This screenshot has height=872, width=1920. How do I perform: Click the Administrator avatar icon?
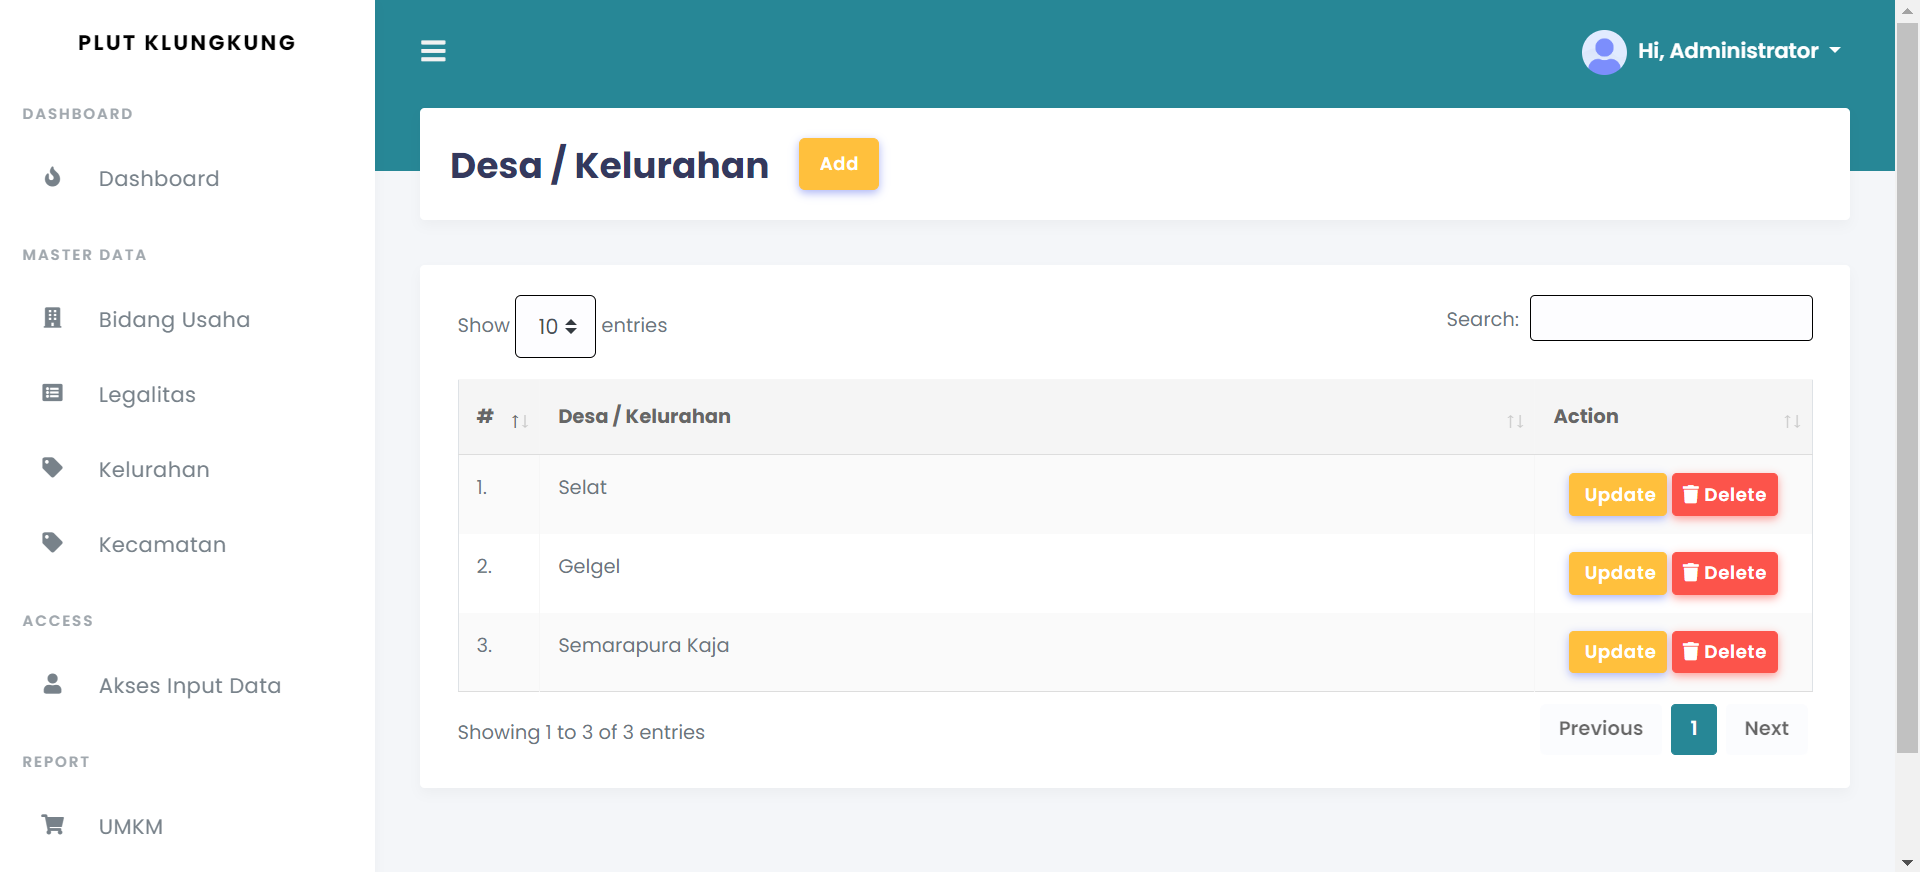point(1603,52)
